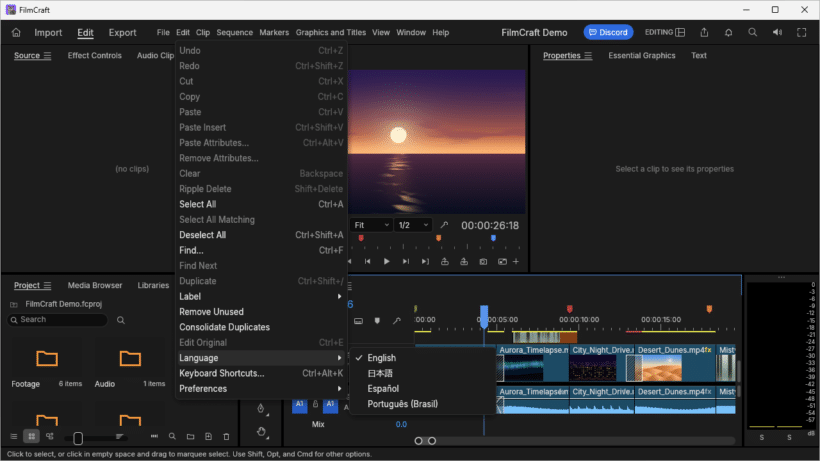Switch to Import workspace
820x461 pixels.
[x=48, y=32]
